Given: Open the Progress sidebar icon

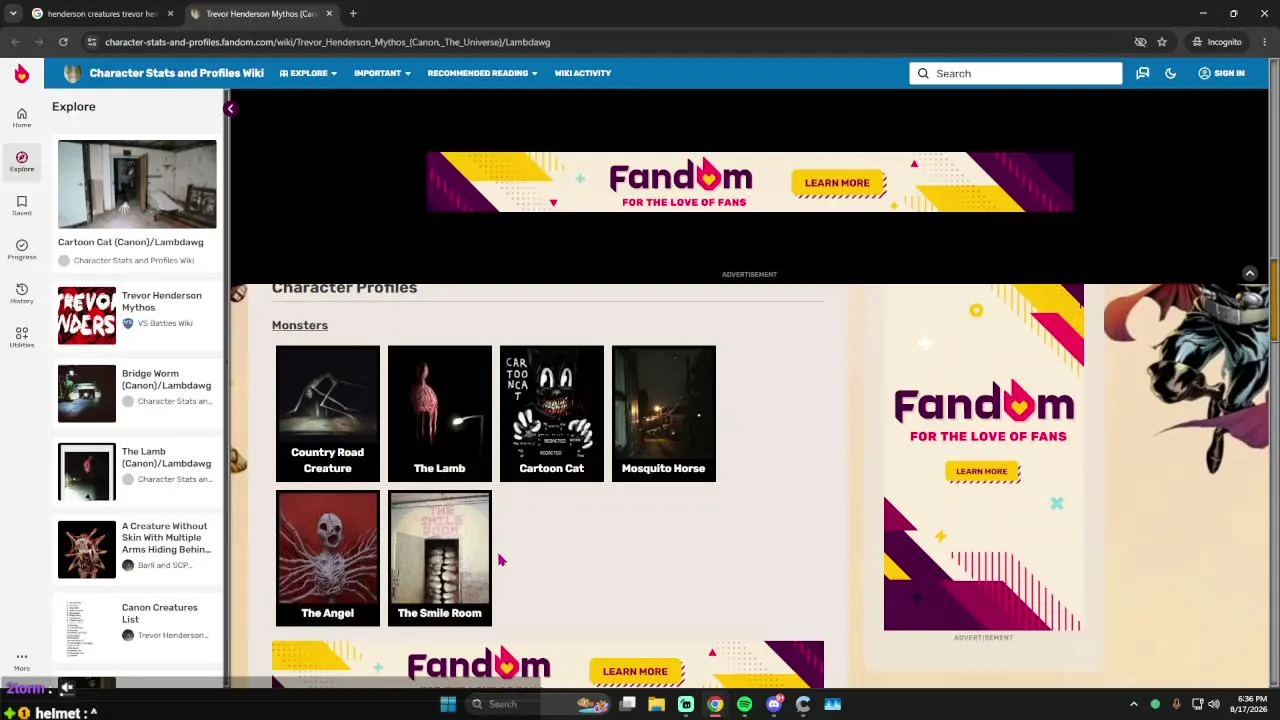Looking at the screenshot, I should click(21, 249).
